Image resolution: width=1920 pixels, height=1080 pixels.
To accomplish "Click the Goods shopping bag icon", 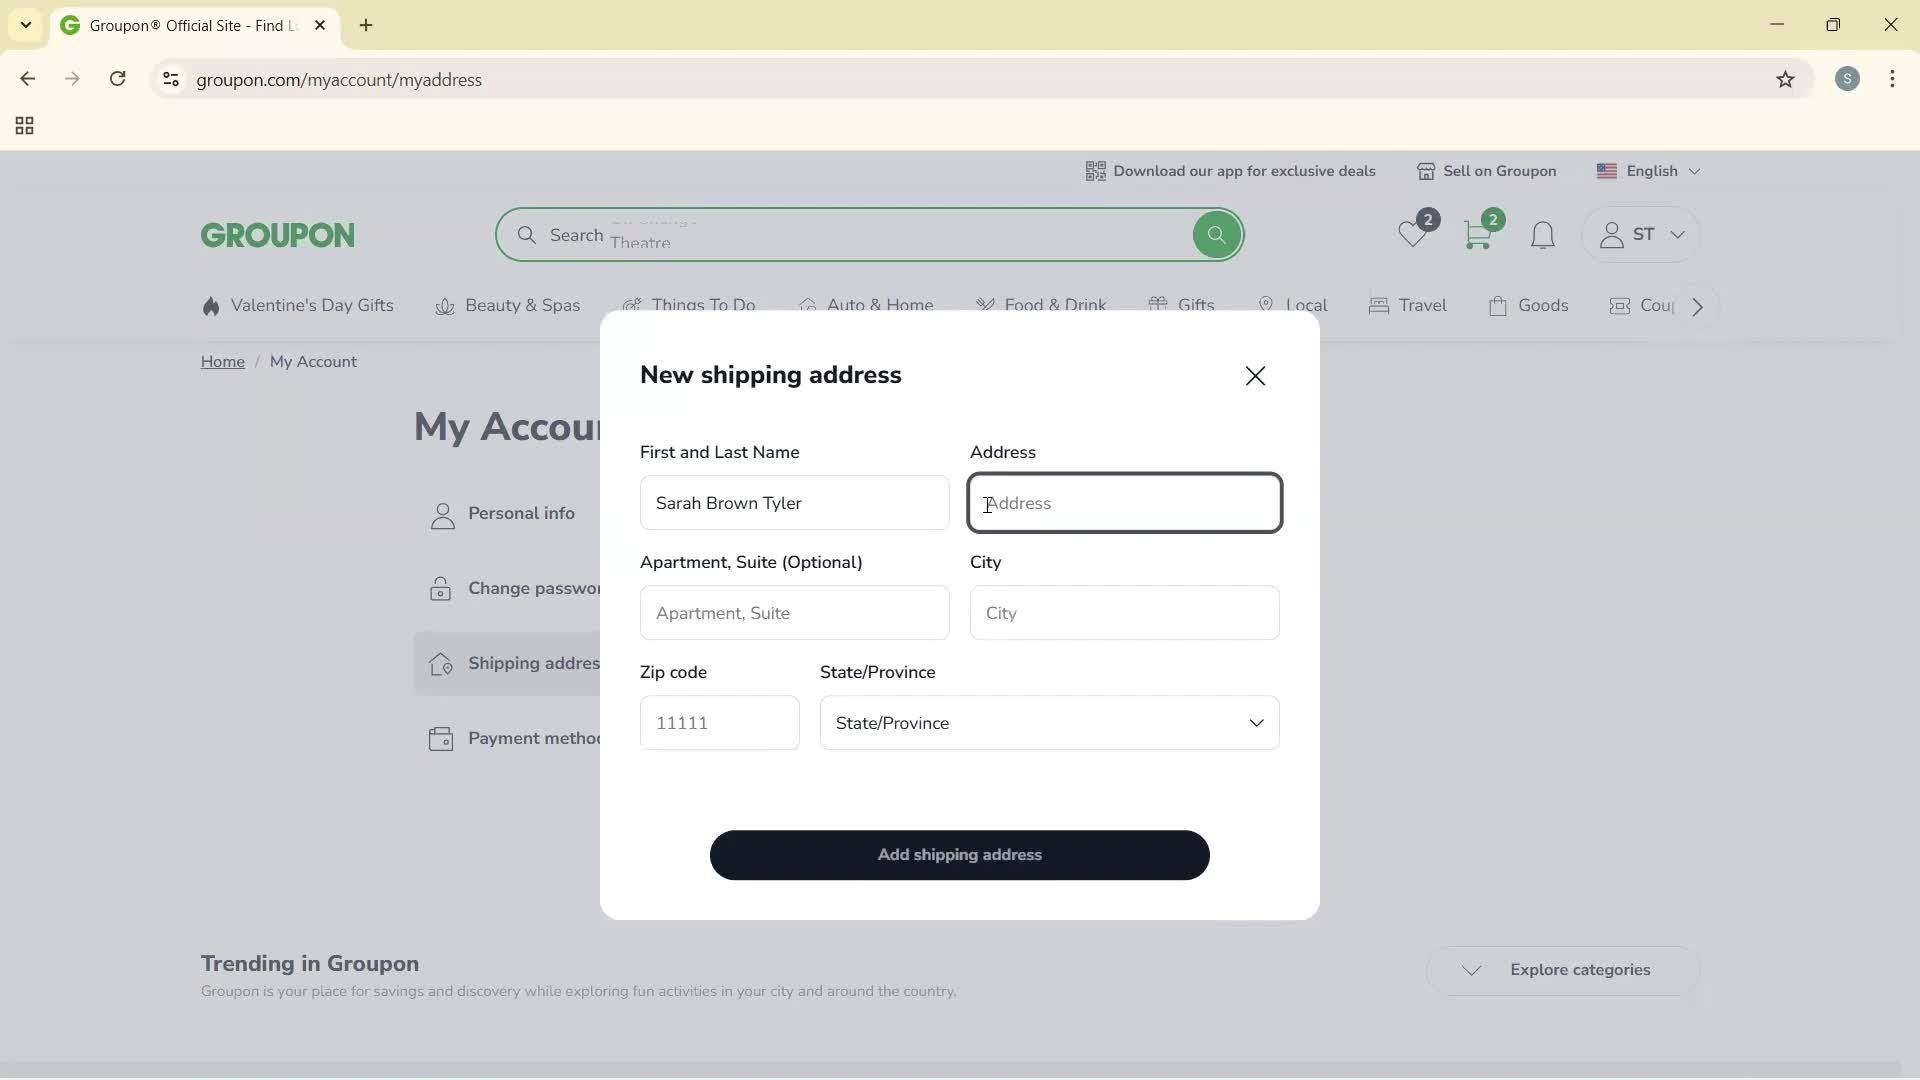I will tap(1499, 305).
